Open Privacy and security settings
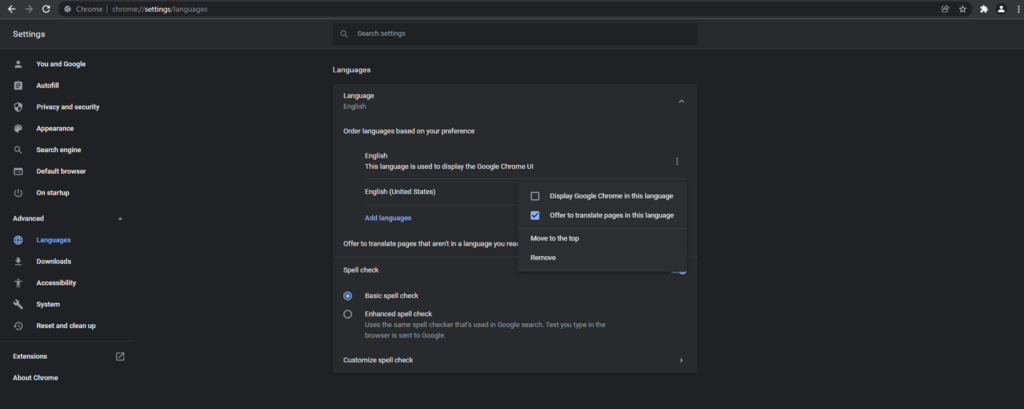This screenshot has width=1024, height=409. coord(68,107)
